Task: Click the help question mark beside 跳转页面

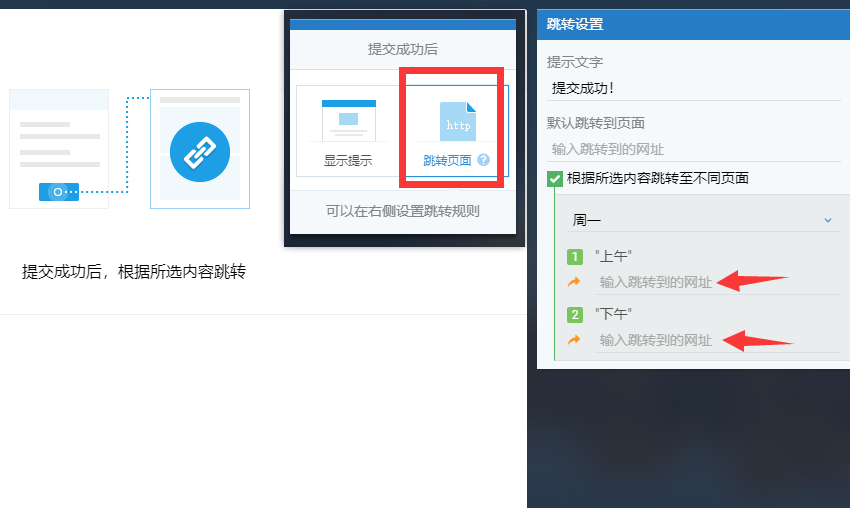Action: coord(484,160)
